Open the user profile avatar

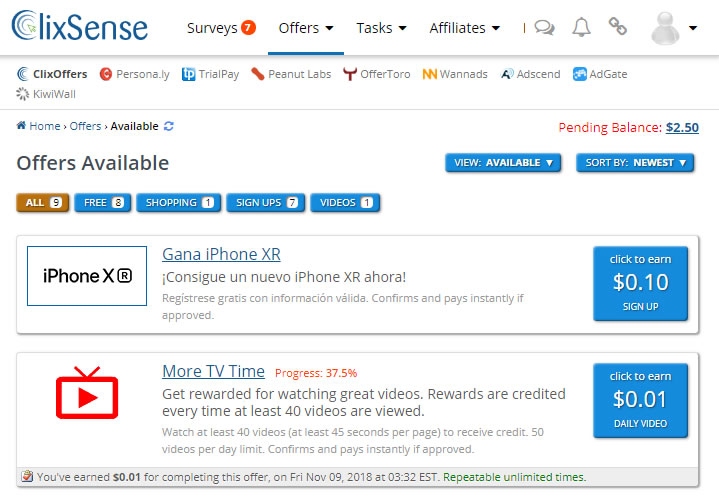pos(665,28)
